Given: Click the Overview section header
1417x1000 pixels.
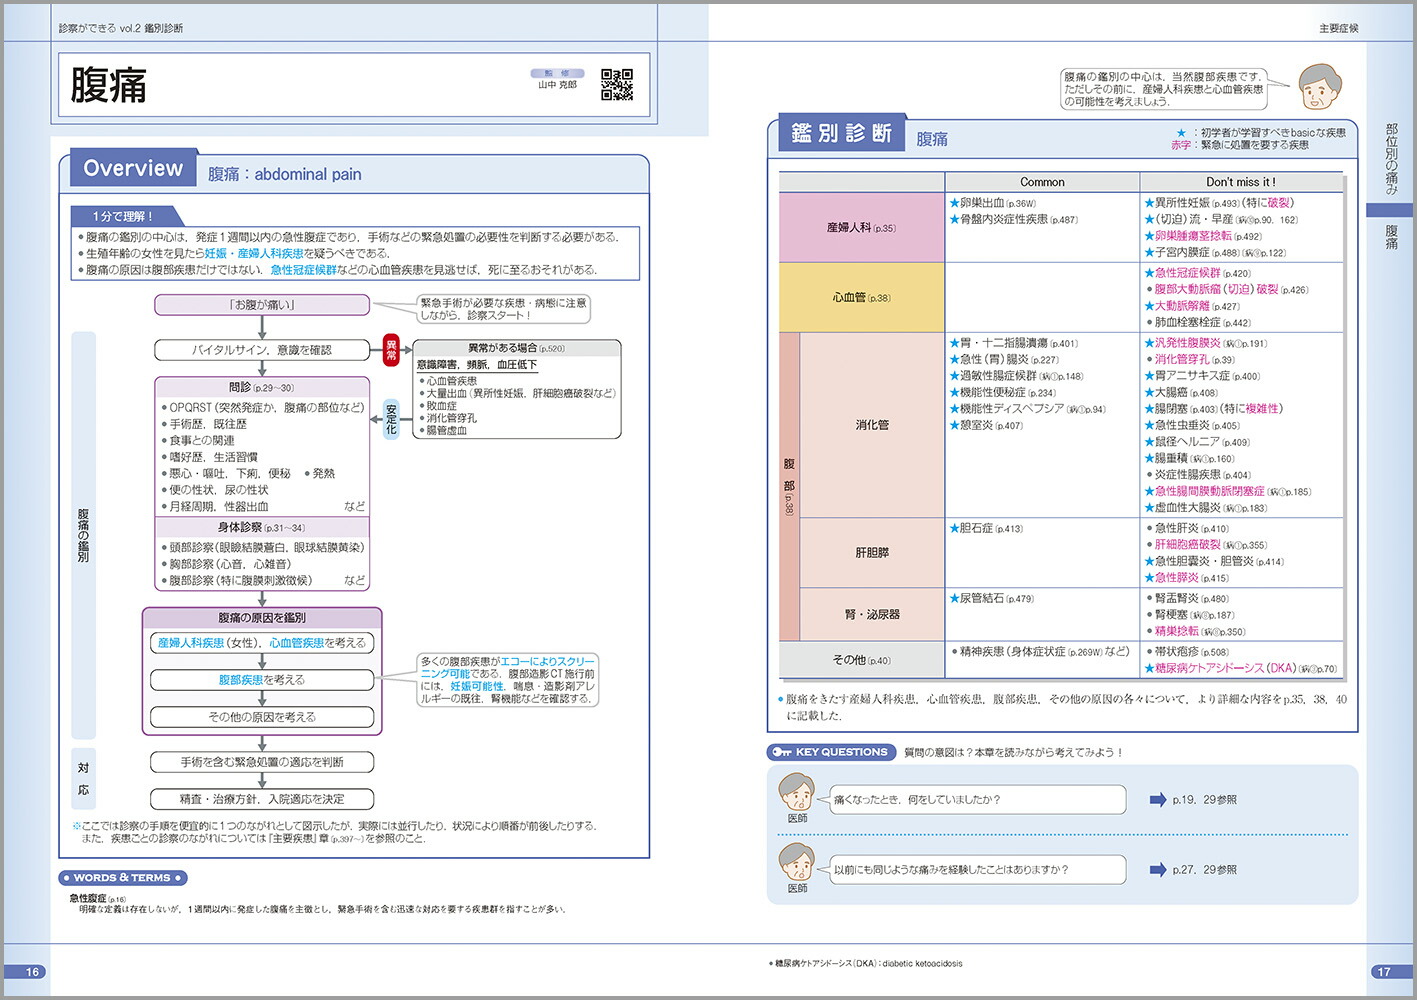Looking at the screenshot, I should (133, 169).
